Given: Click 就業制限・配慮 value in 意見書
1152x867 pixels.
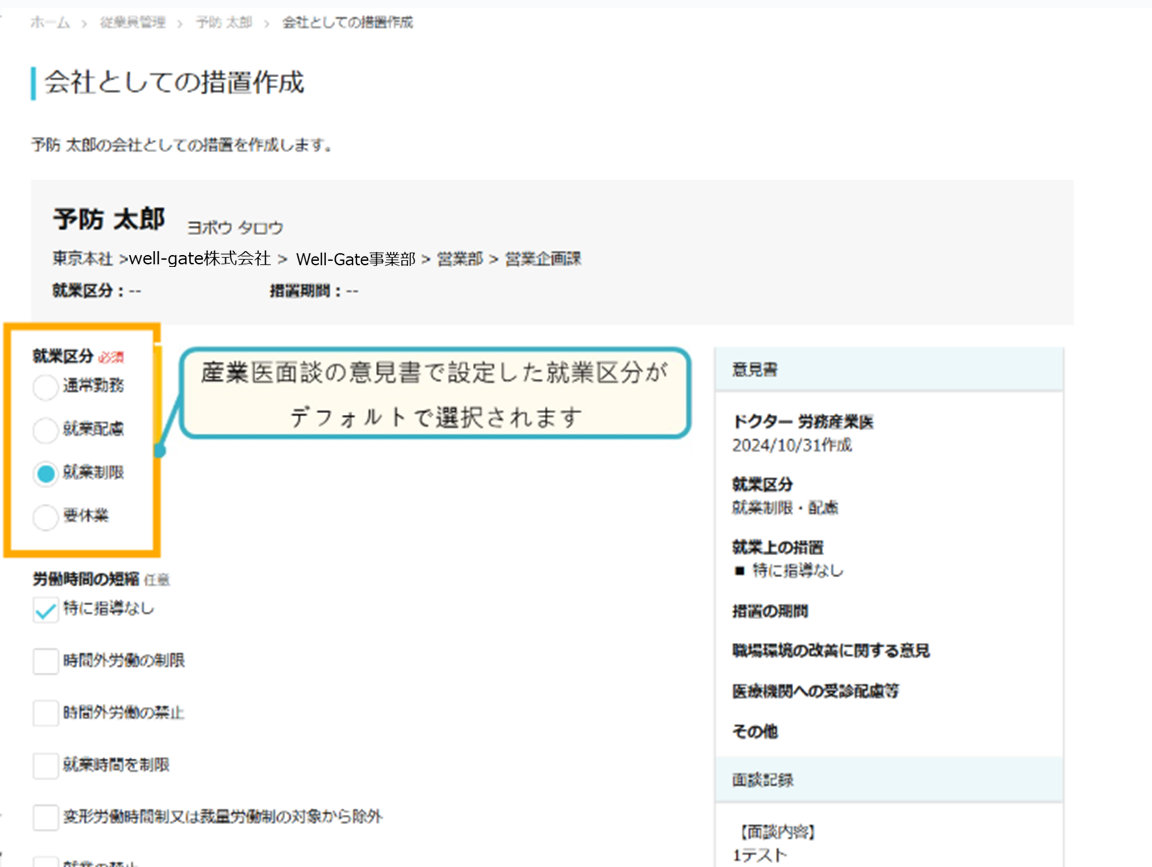Looking at the screenshot, I should (785, 508).
